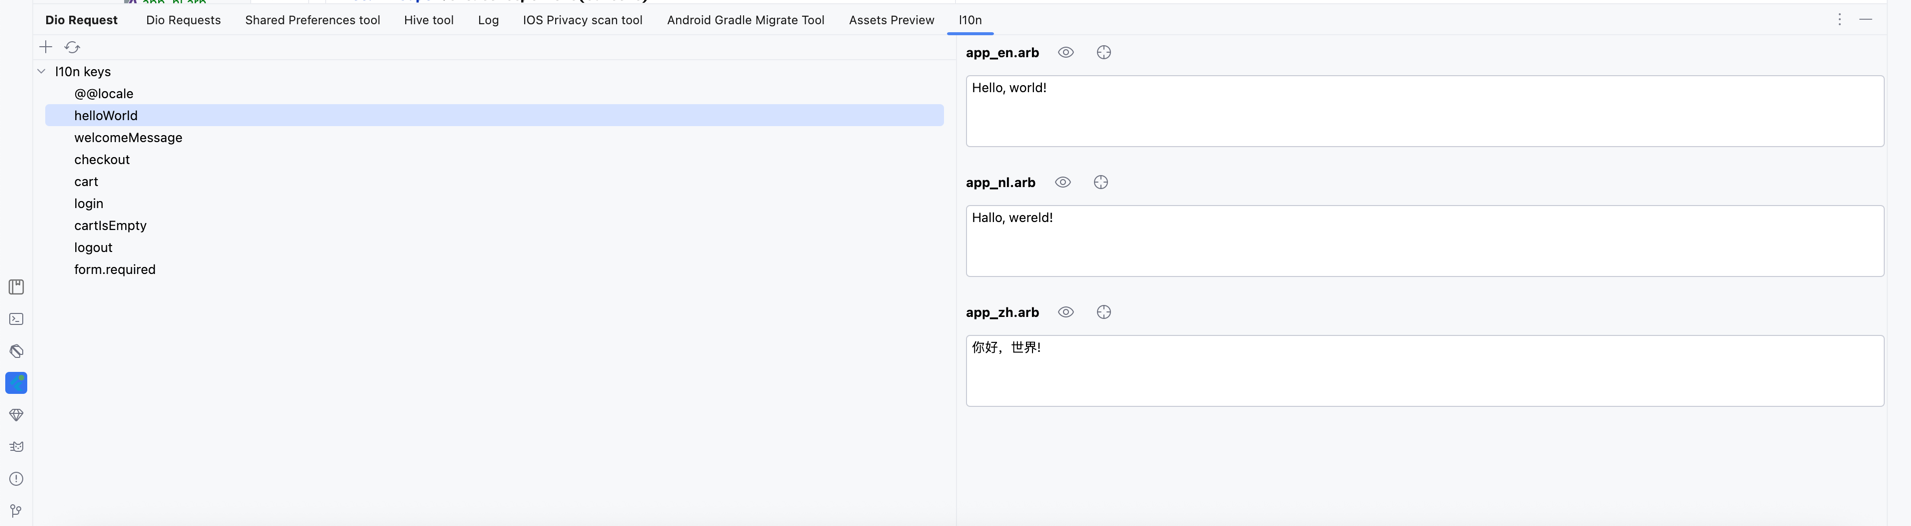Screen dimensions: 1911x526
Task: Open the Git branch icon in sidebar
Action: click(16, 510)
